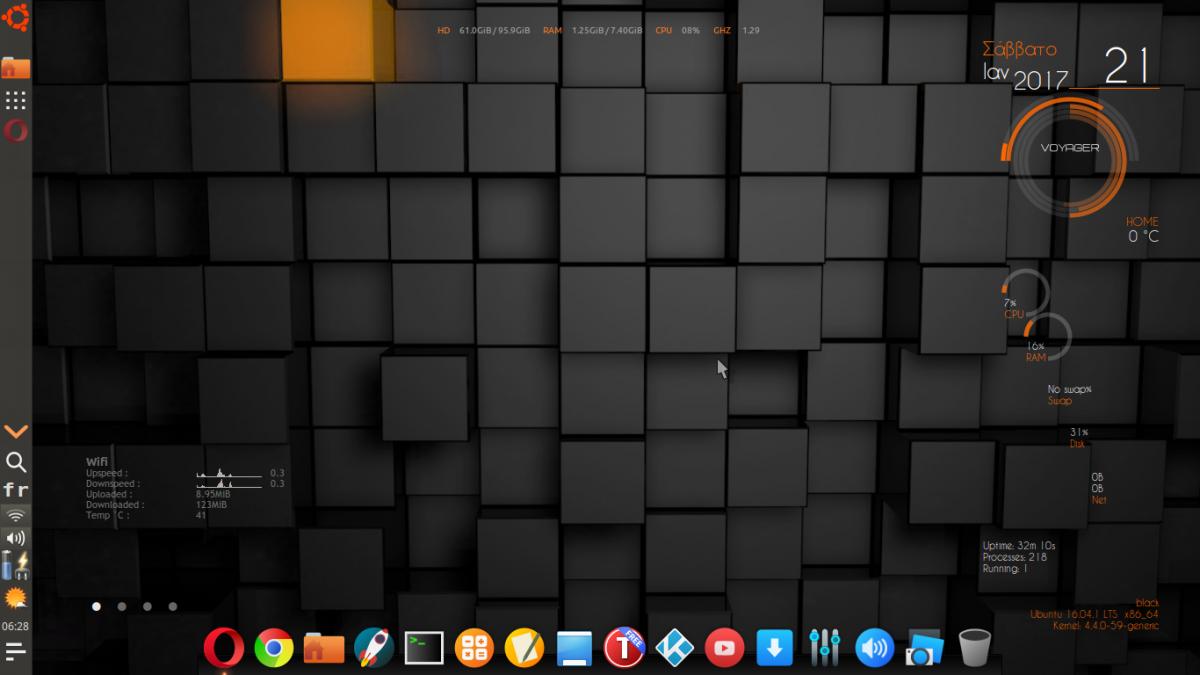Click the 7% CPU gauge
This screenshot has width=1200, height=675.
point(1025,296)
